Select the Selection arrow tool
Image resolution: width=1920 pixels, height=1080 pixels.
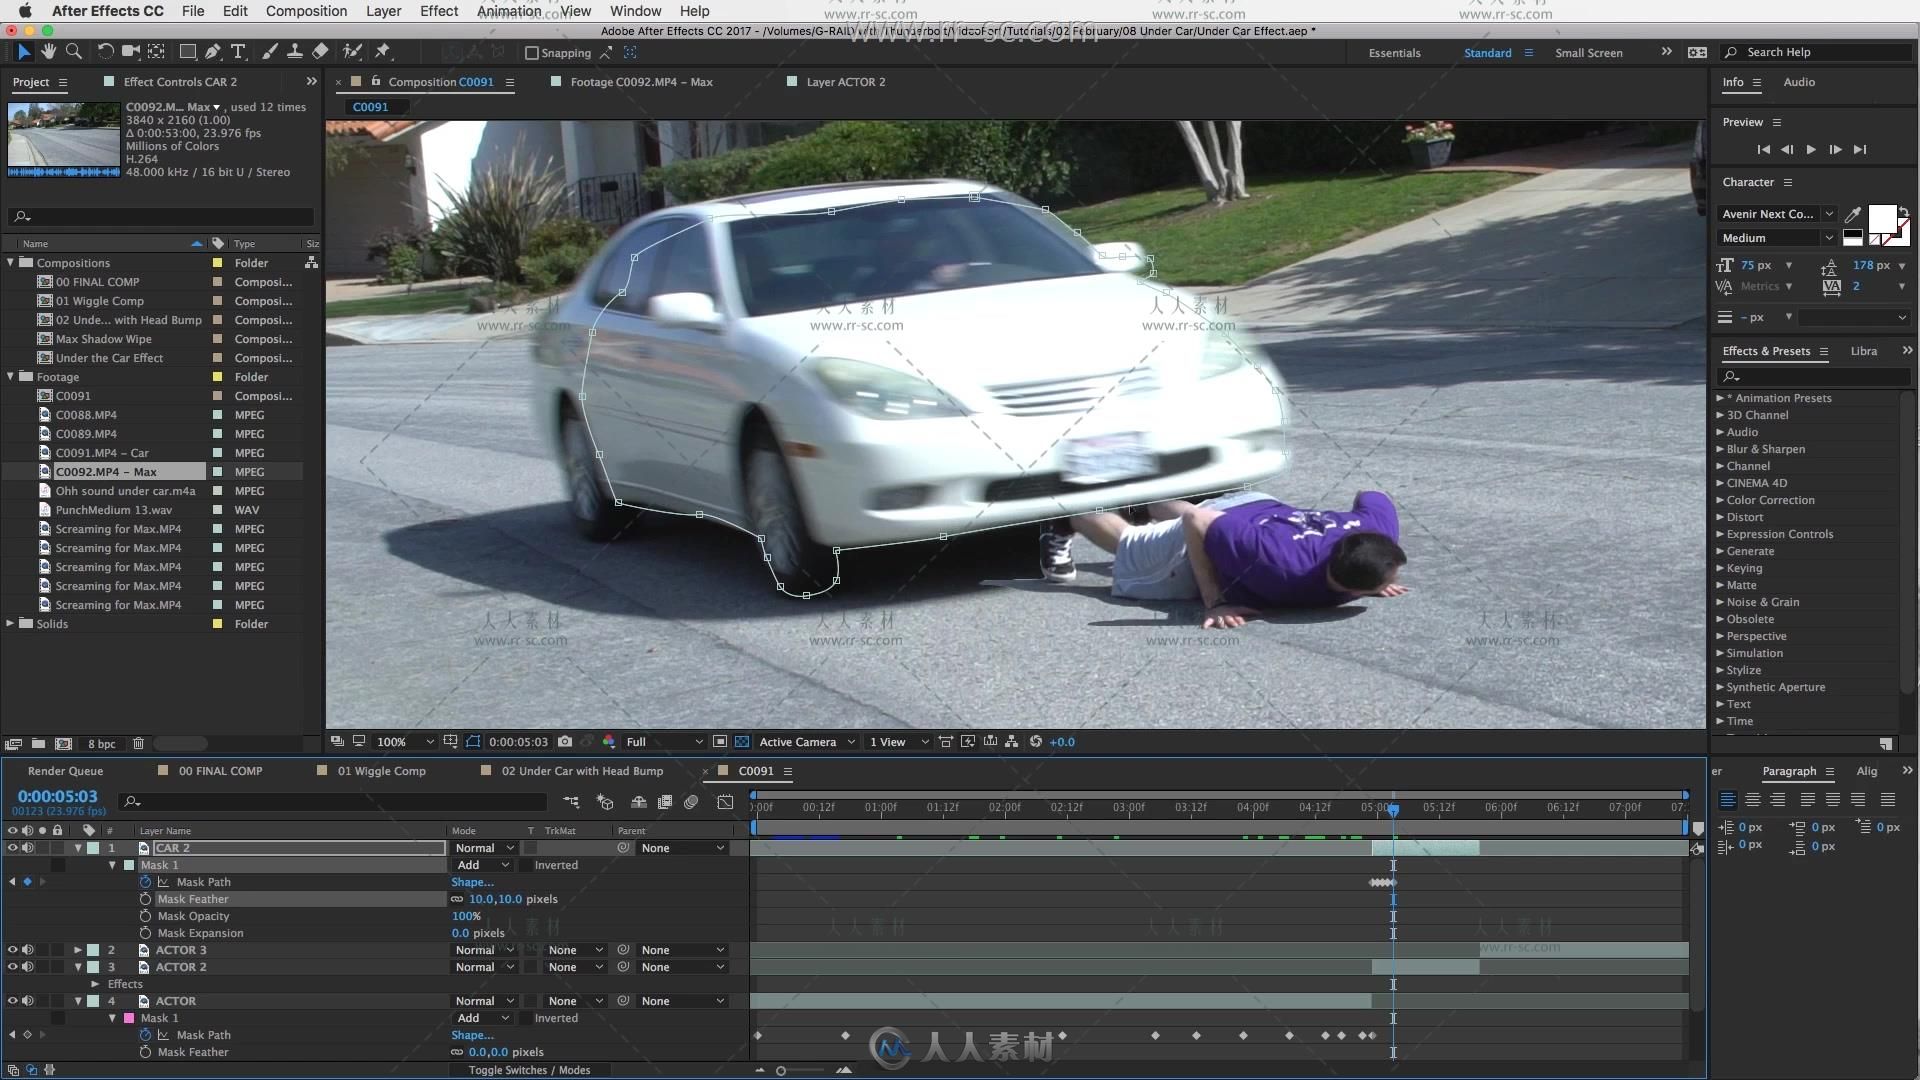[24, 52]
